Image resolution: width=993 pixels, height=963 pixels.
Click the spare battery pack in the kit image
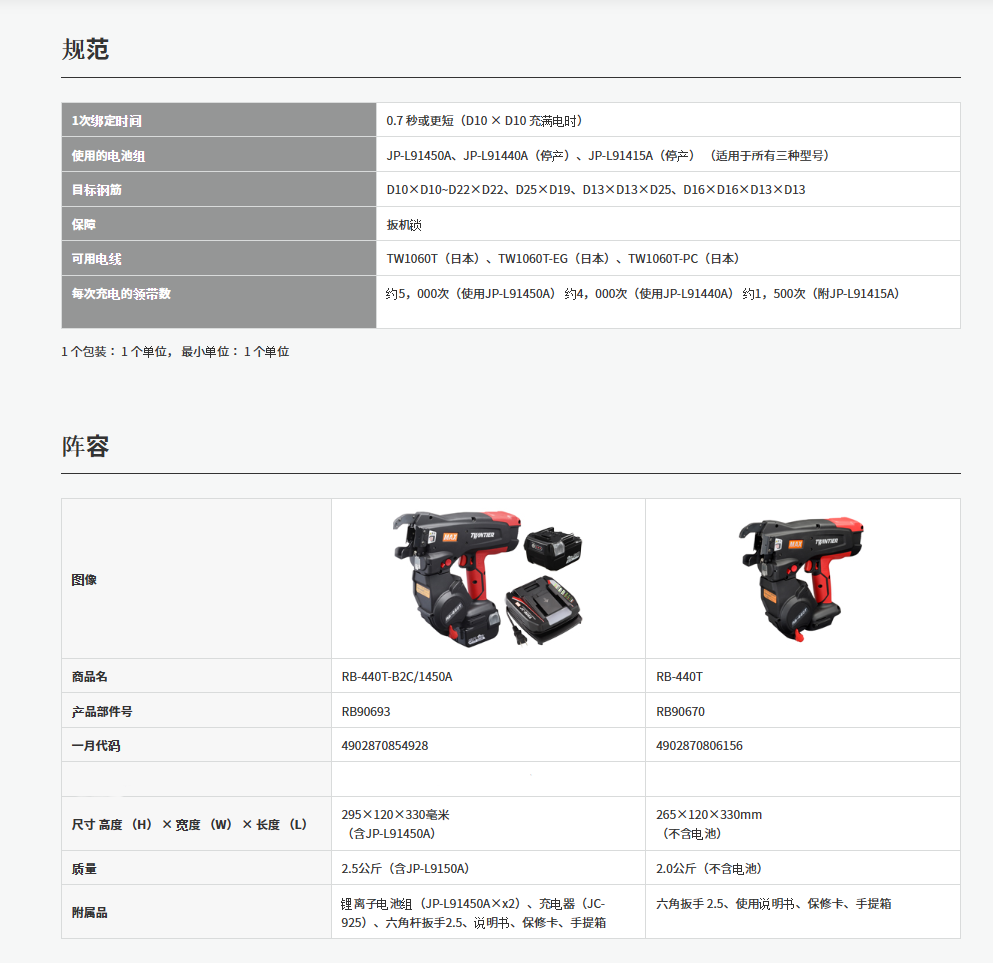pyautogui.click(x=552, y=549)
